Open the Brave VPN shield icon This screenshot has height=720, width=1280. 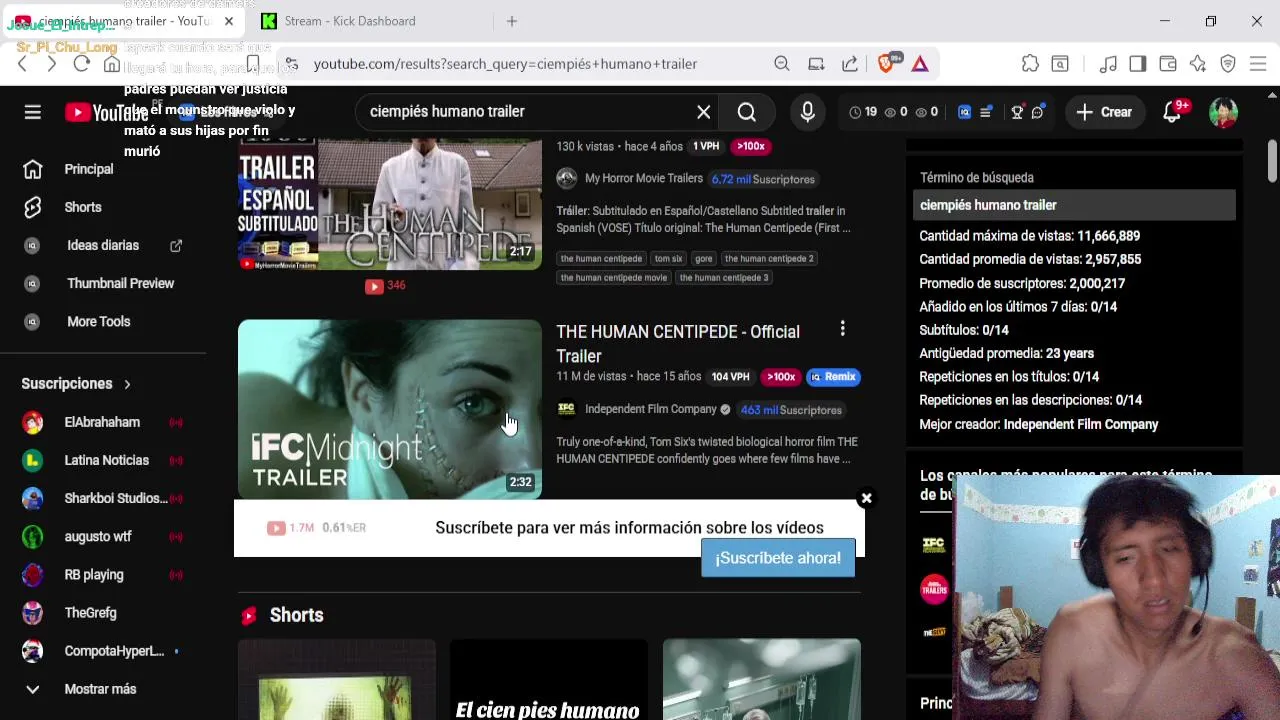(1228, 64)
